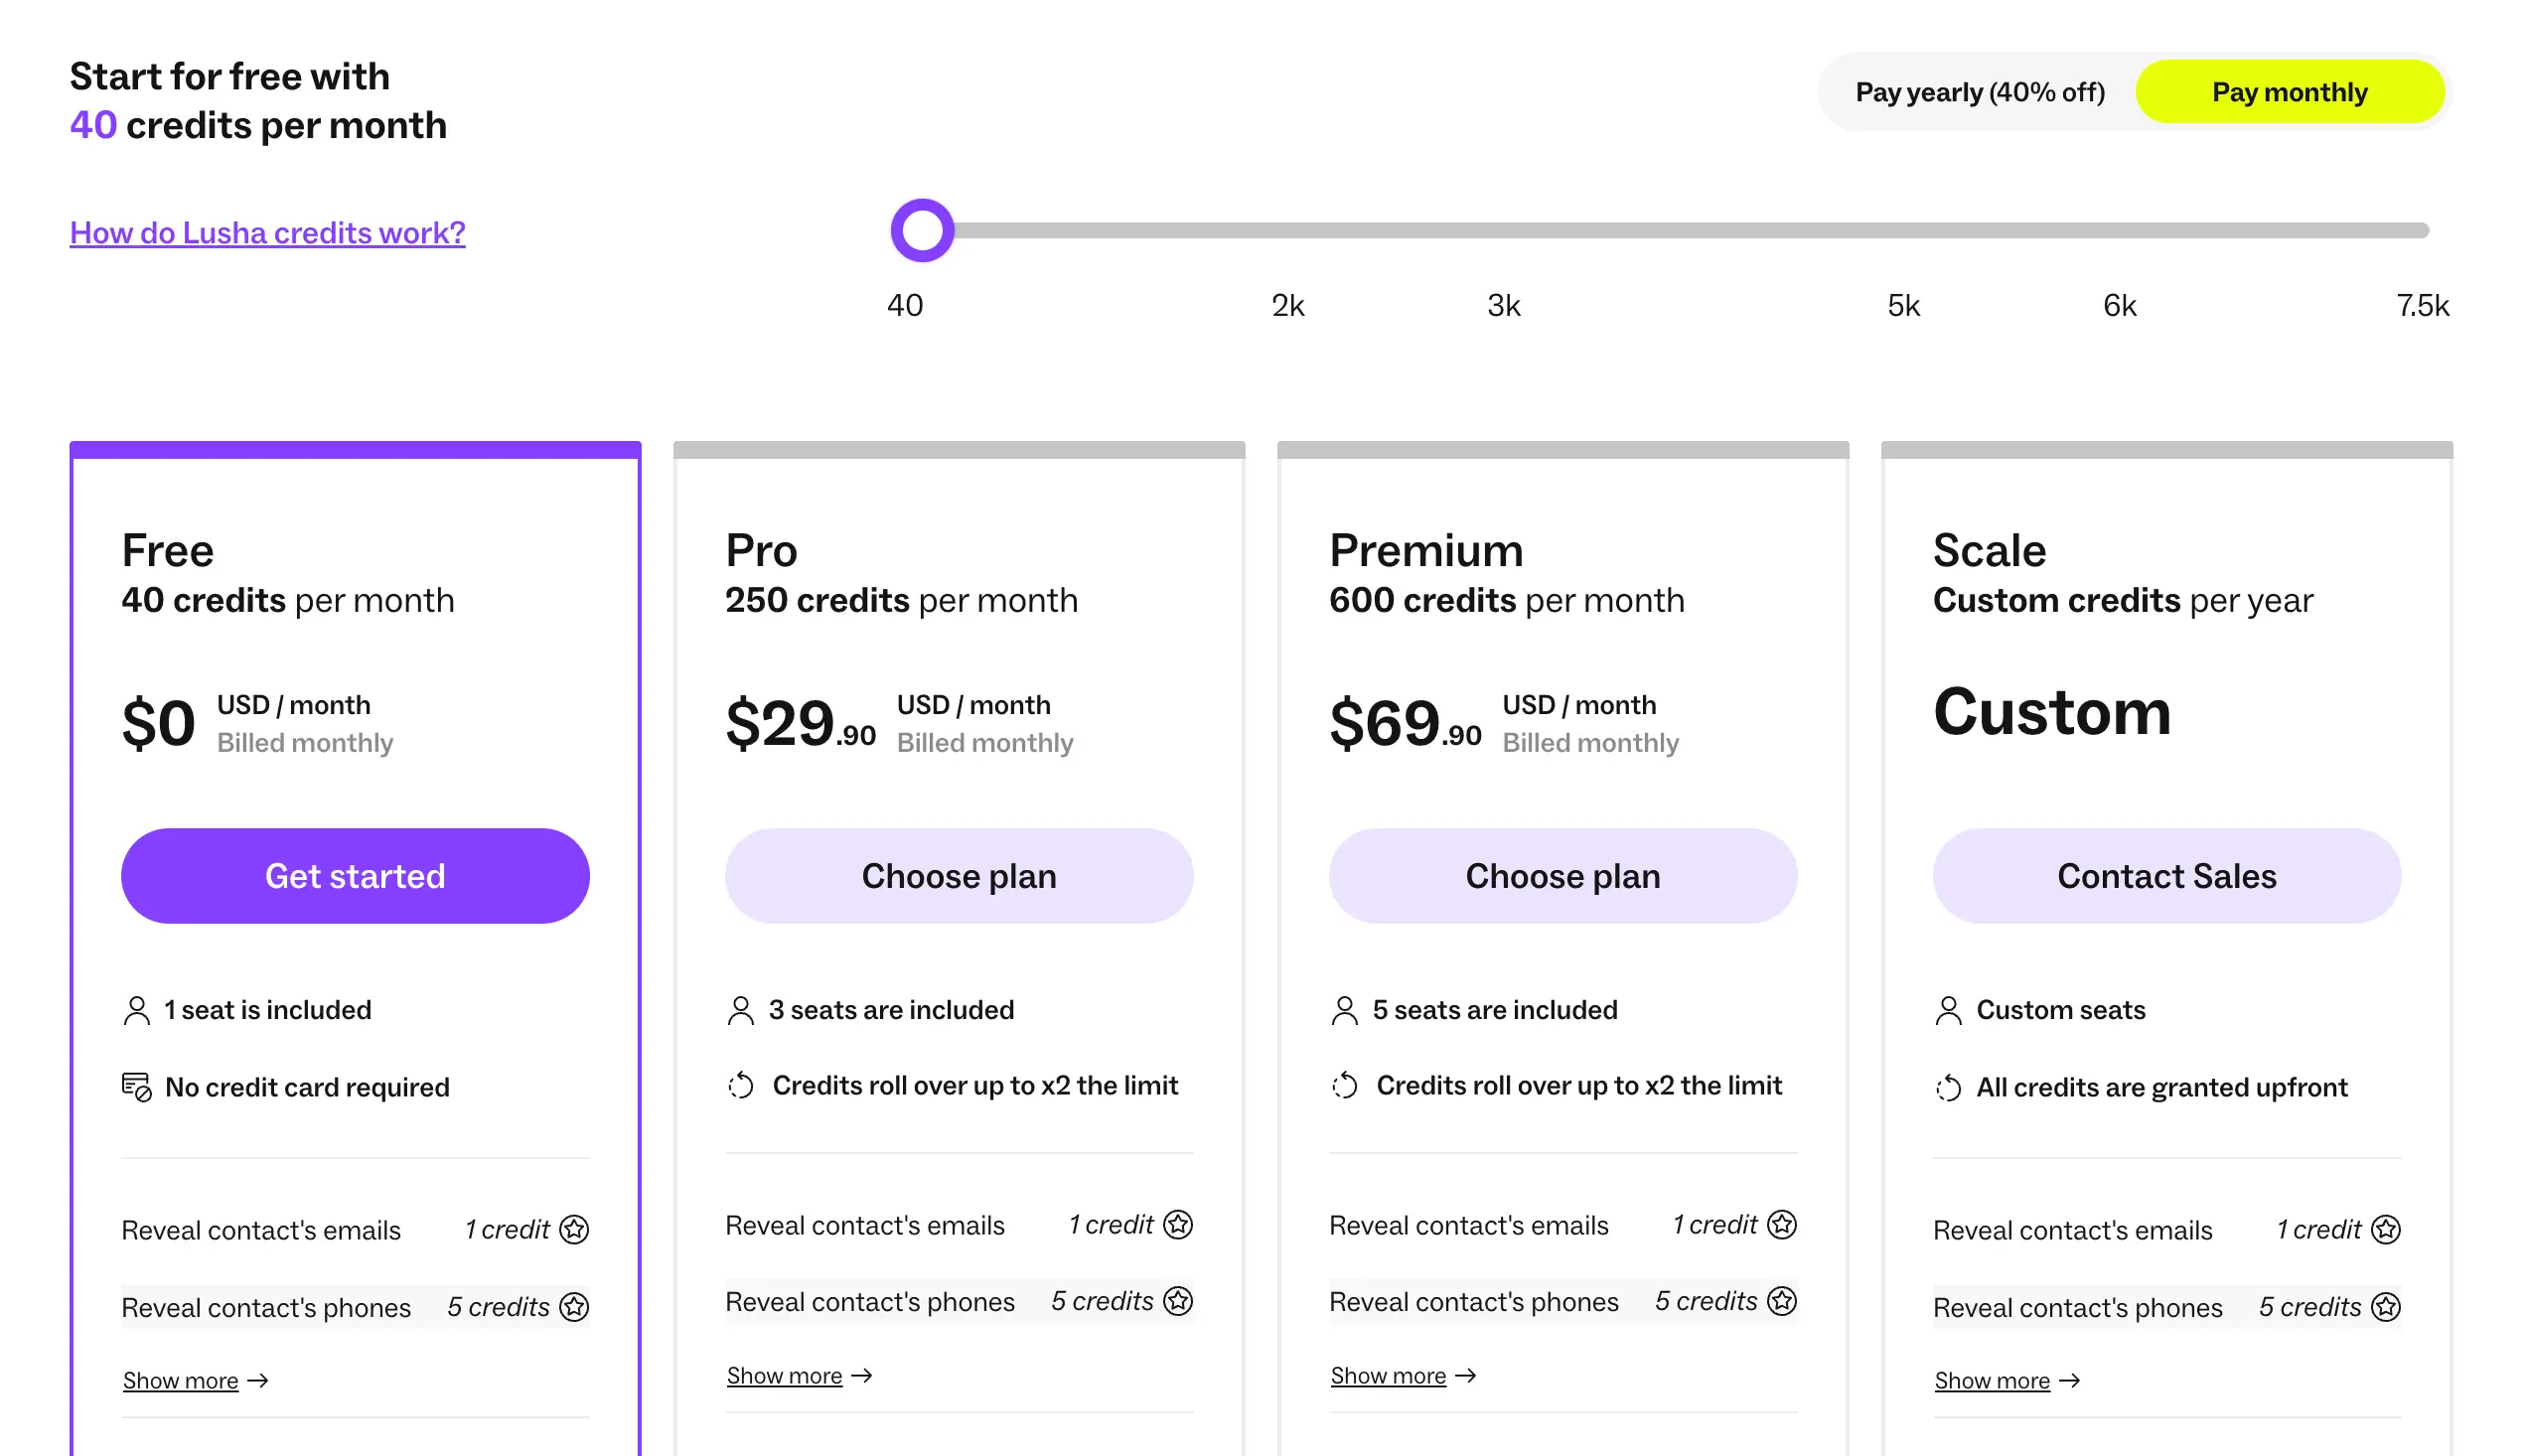Screen dimensions: 2527x1456
Task: Switch billing to Pay yearly (40% off)
Action: tap(1980, 92)
